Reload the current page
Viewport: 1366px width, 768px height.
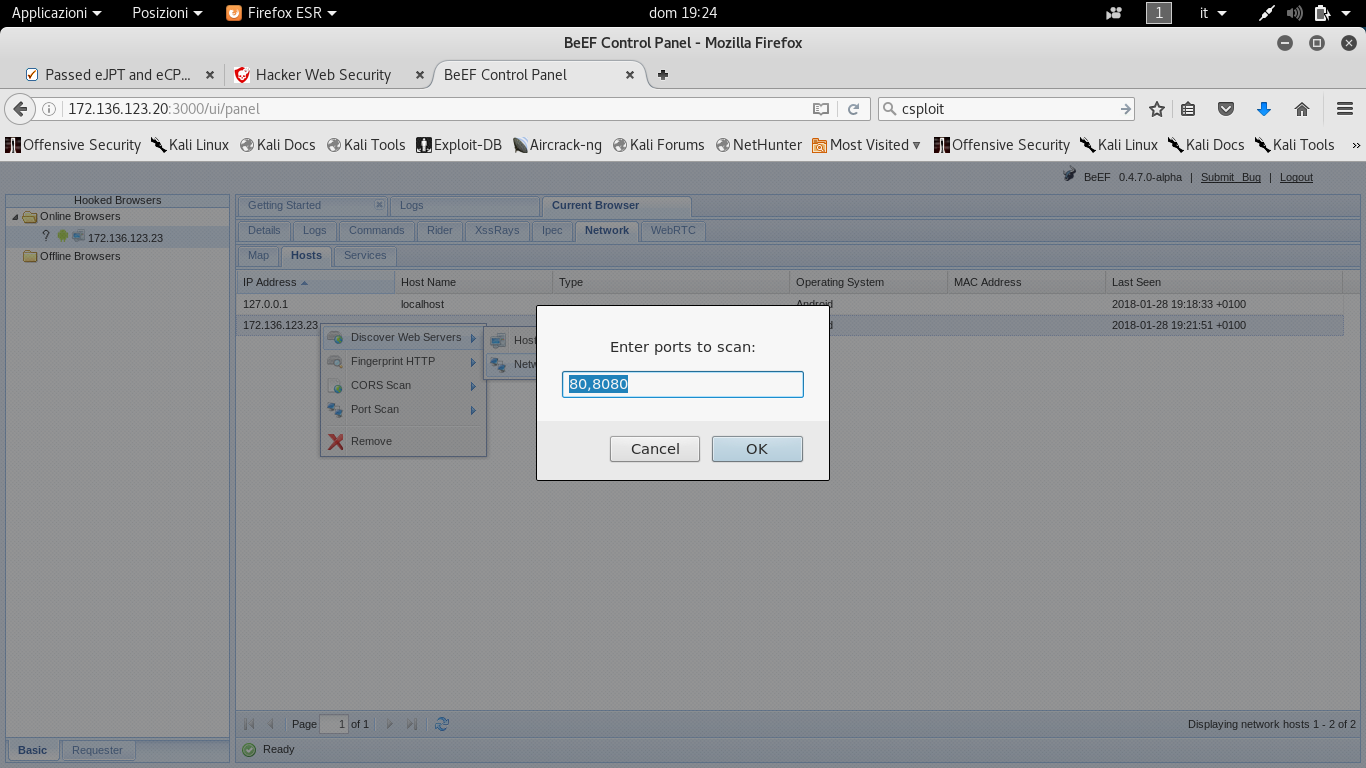click(x=853, y=109)
